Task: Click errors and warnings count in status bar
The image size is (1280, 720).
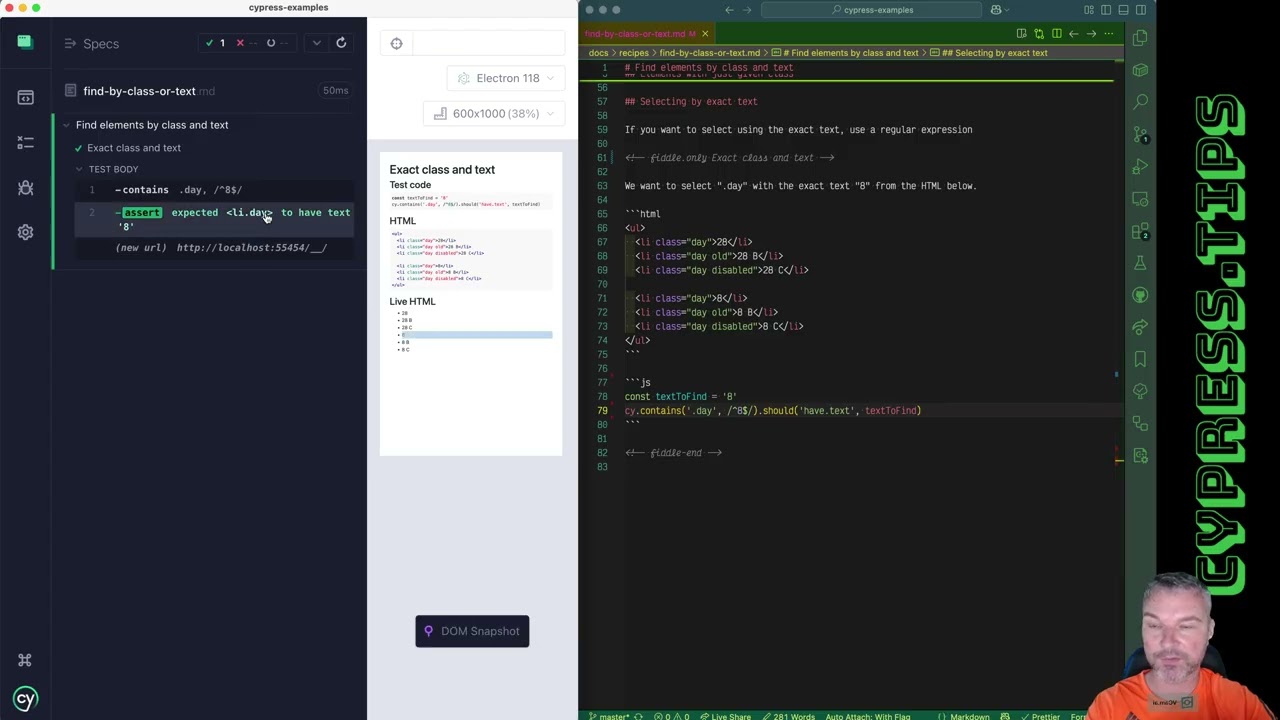Action: [672, 716]
